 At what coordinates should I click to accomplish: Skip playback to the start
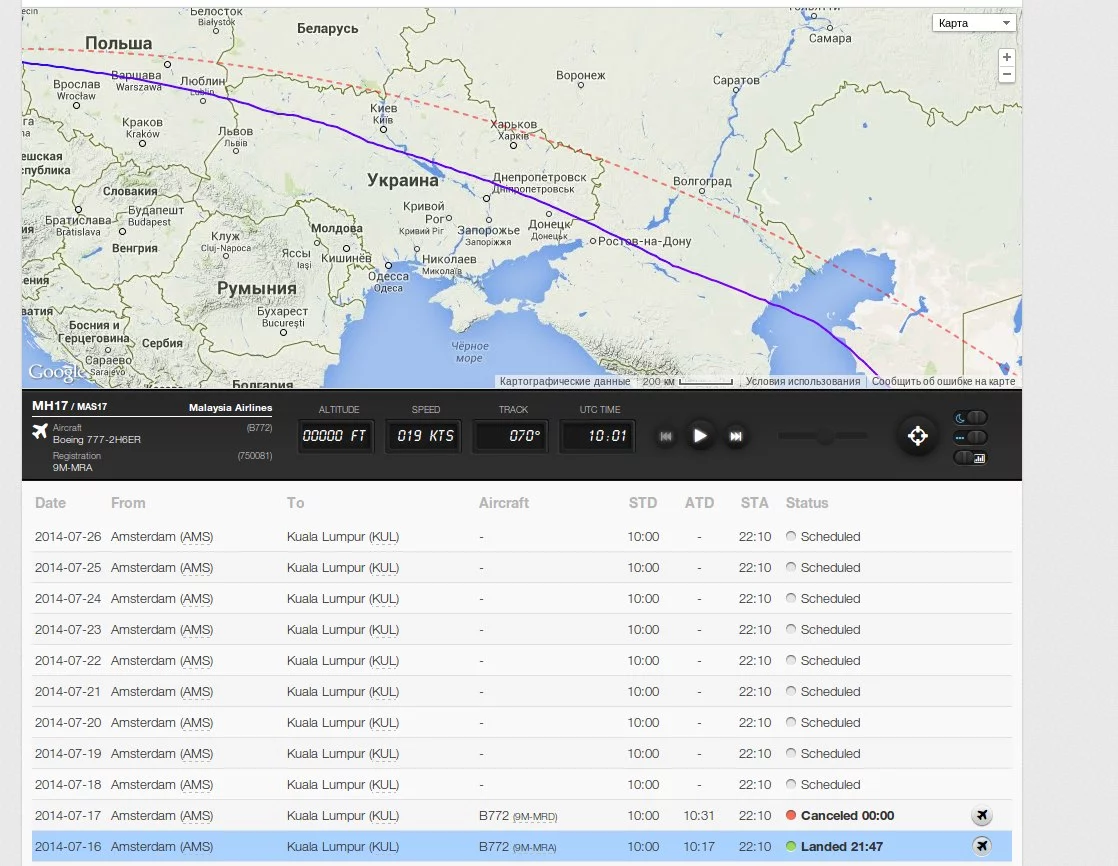click(666, 436)
